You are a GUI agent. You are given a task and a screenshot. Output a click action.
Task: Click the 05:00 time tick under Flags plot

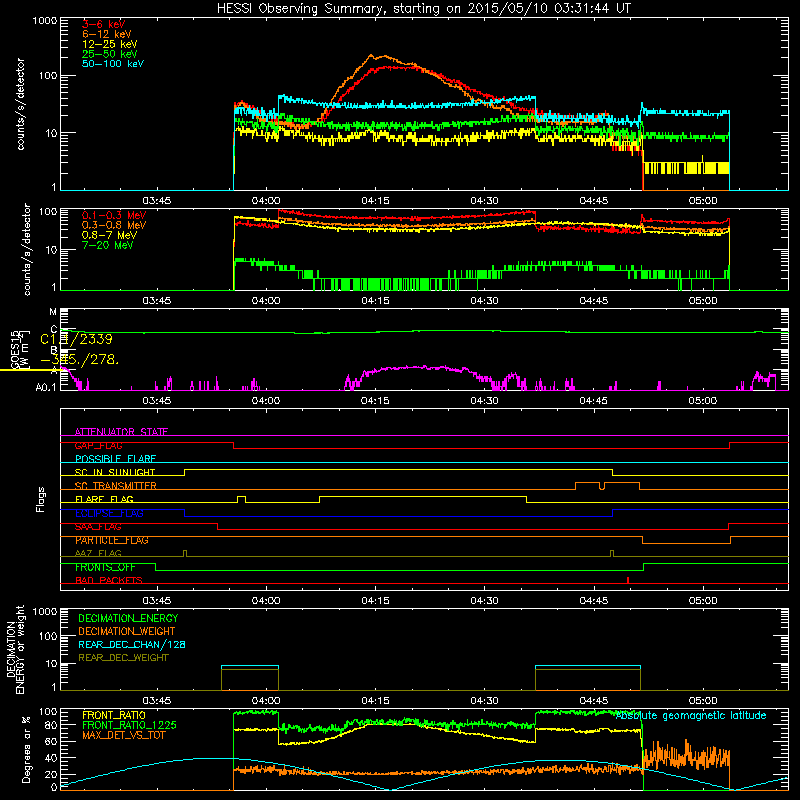coord(703,601)
